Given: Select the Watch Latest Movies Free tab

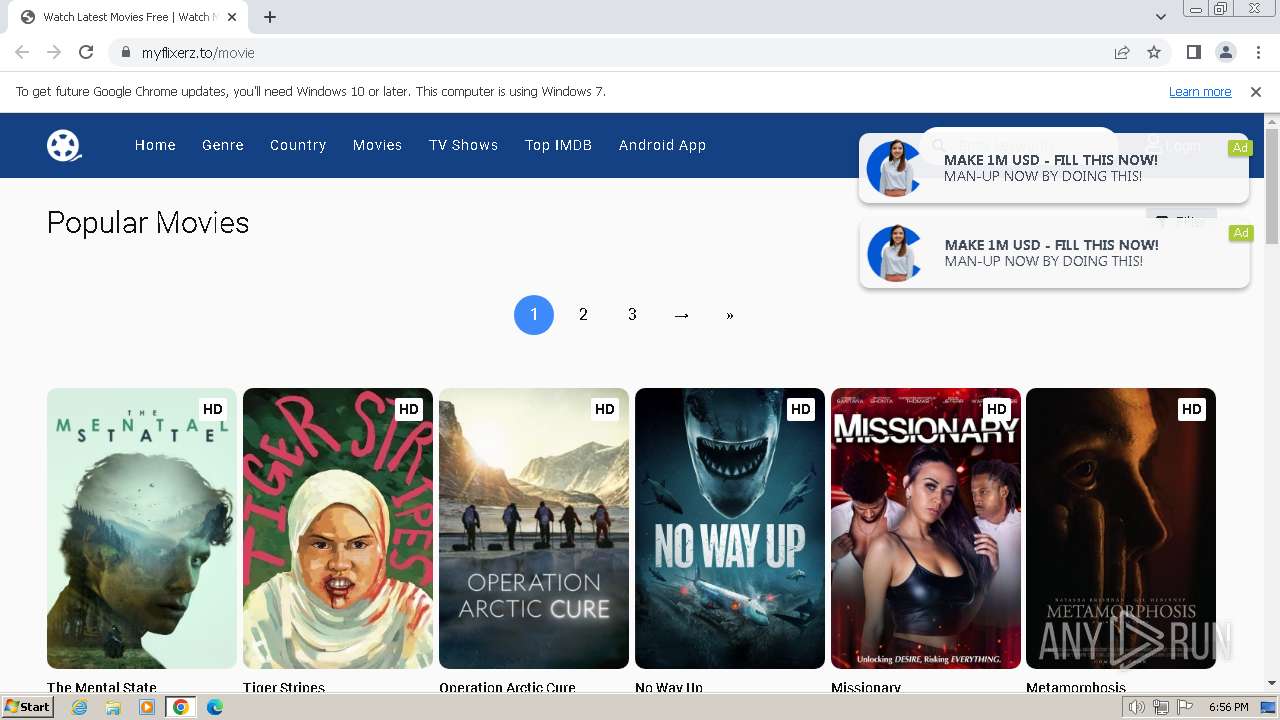Looking at the screenshot, I should tap(128, 17).
